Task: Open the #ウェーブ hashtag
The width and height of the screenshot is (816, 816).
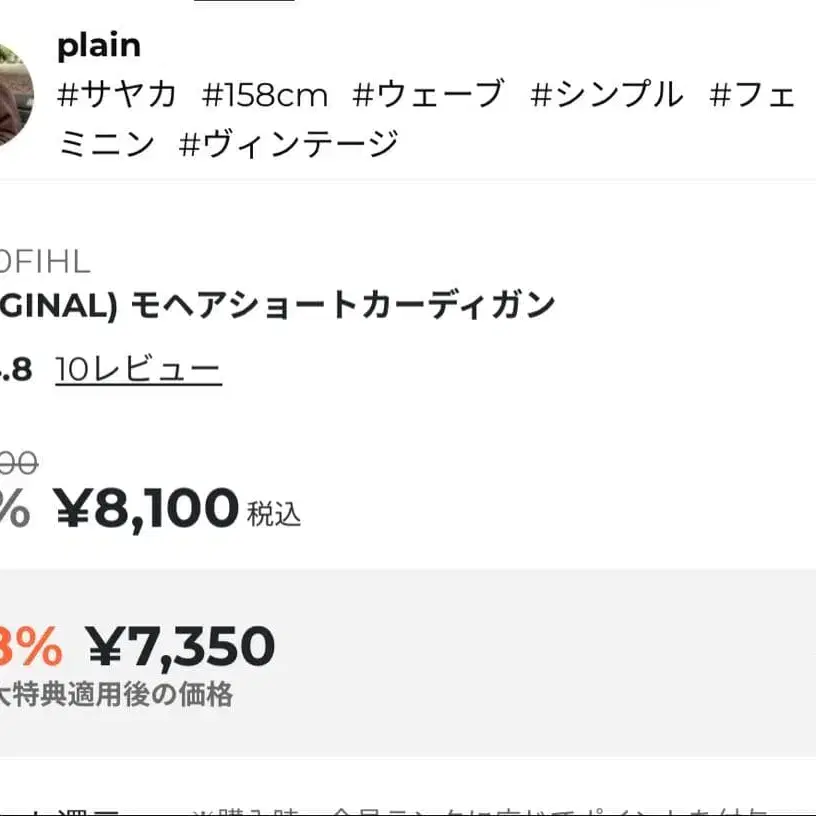Action: [428, 95]
